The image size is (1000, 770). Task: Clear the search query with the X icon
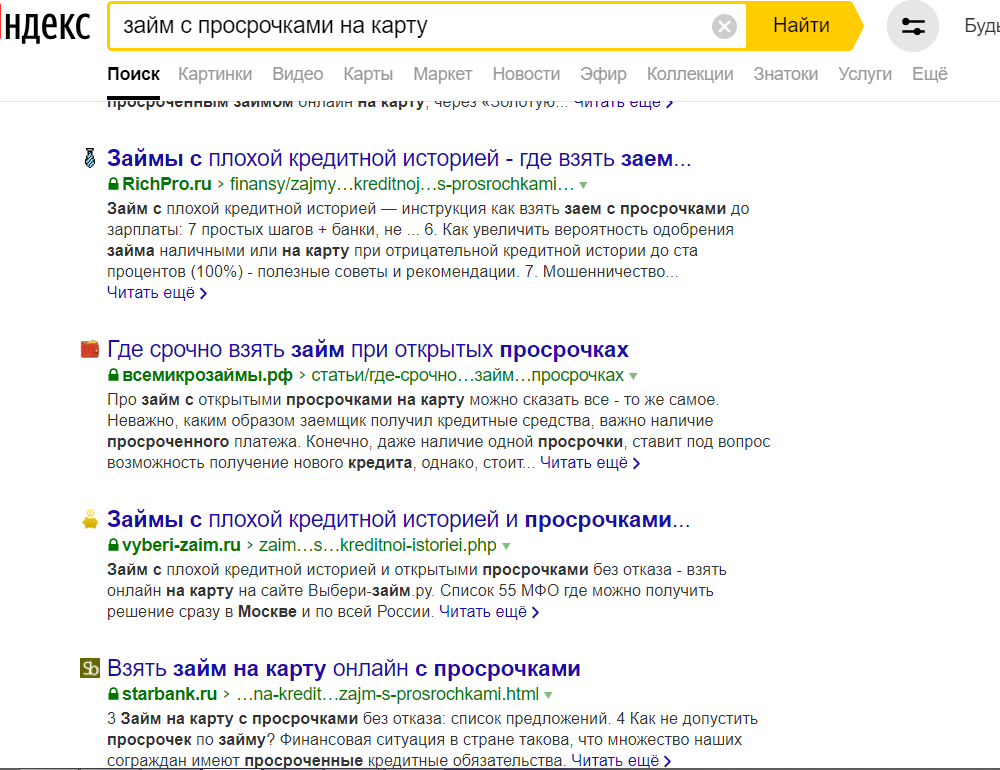pyautogui.click(x=724, y=27)
